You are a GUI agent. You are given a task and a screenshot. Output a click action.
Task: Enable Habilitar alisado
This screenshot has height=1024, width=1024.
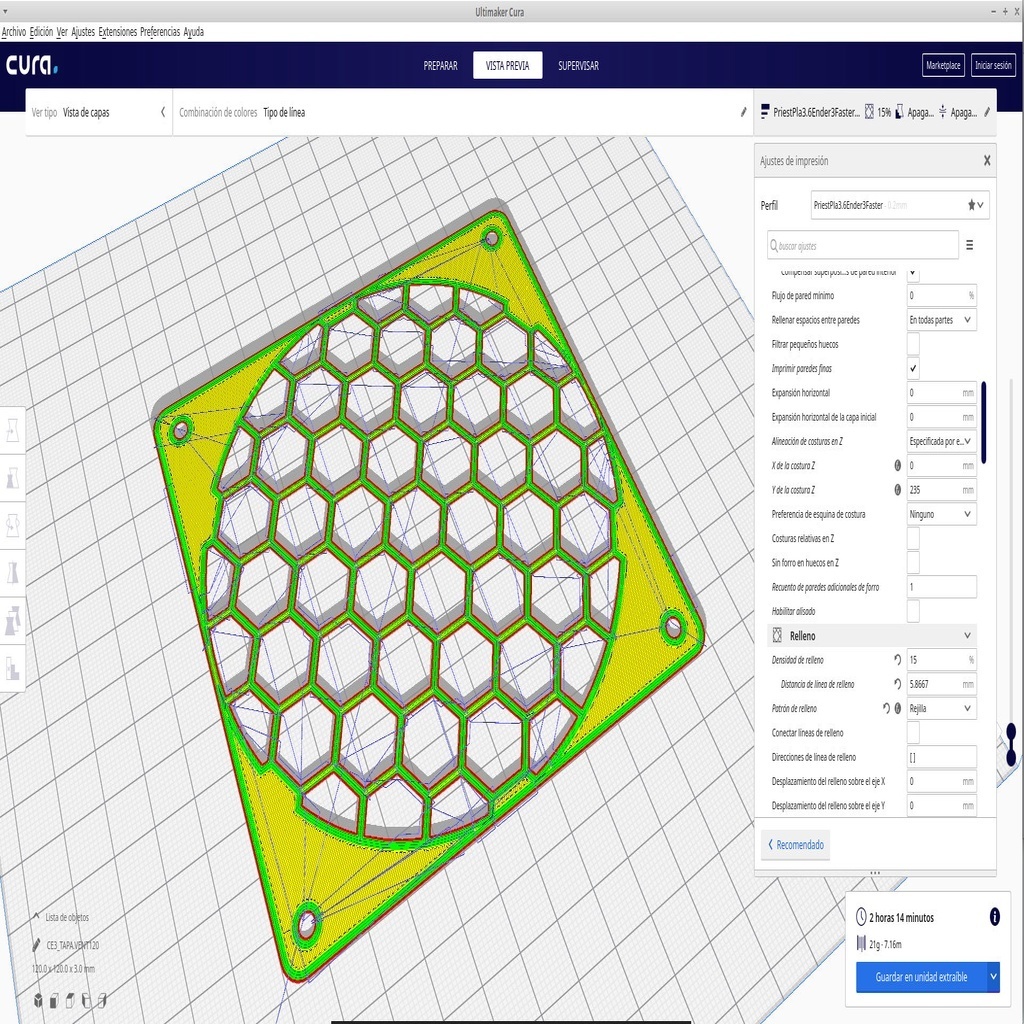[913, 611]
